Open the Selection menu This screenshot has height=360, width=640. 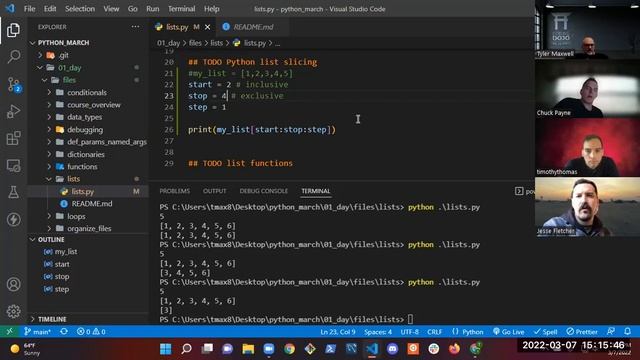point(80,9)
